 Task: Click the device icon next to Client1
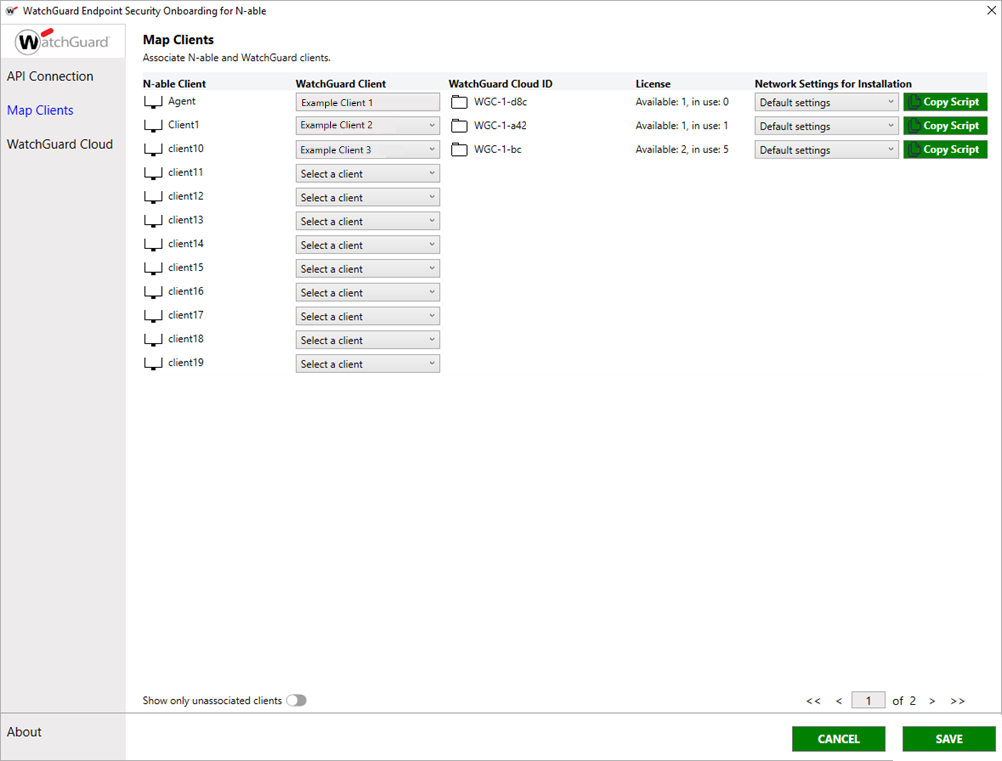pos(152,125)
